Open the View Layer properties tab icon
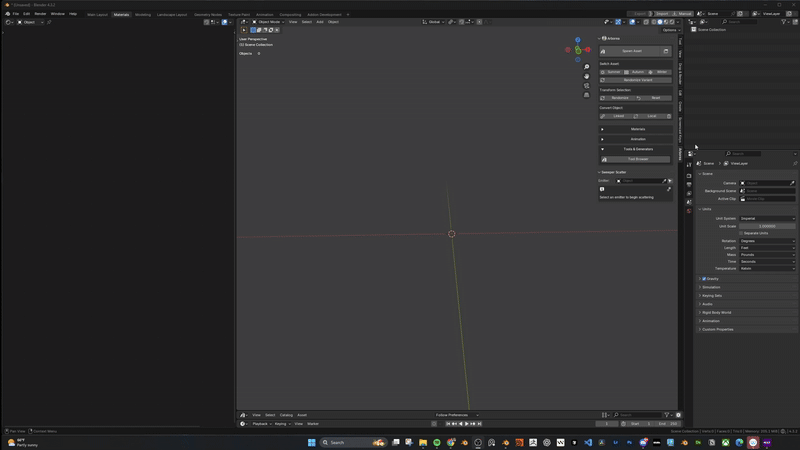Viewport: 800px width, 450px height. 689,193
